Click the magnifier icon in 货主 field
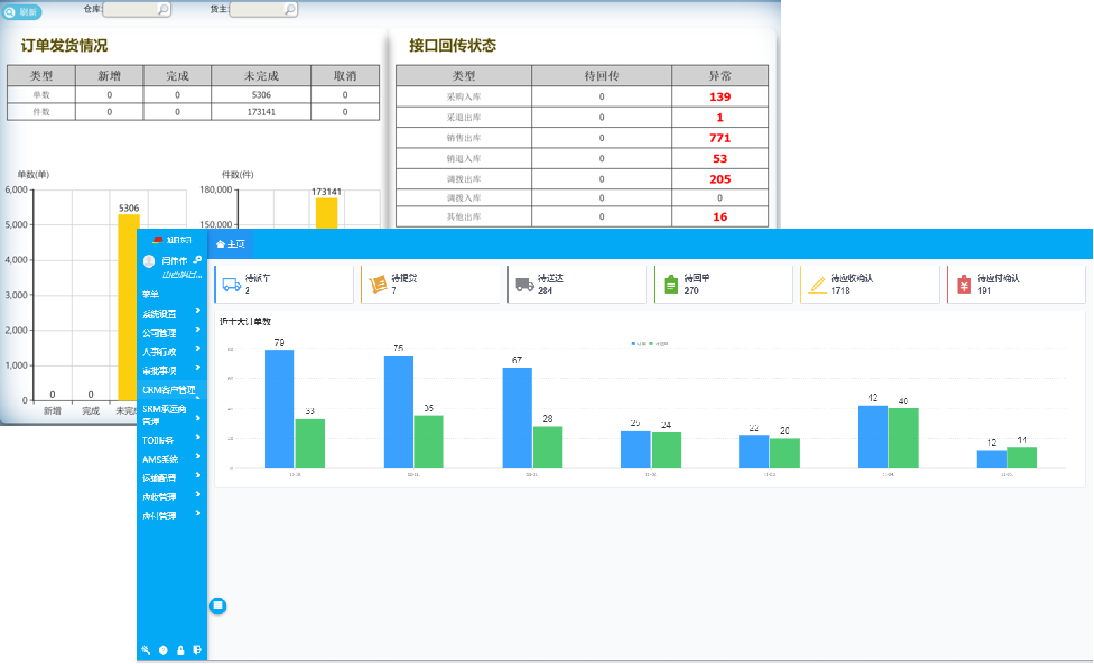Screen dimensions: 1094x664 [x=291, y=9]
